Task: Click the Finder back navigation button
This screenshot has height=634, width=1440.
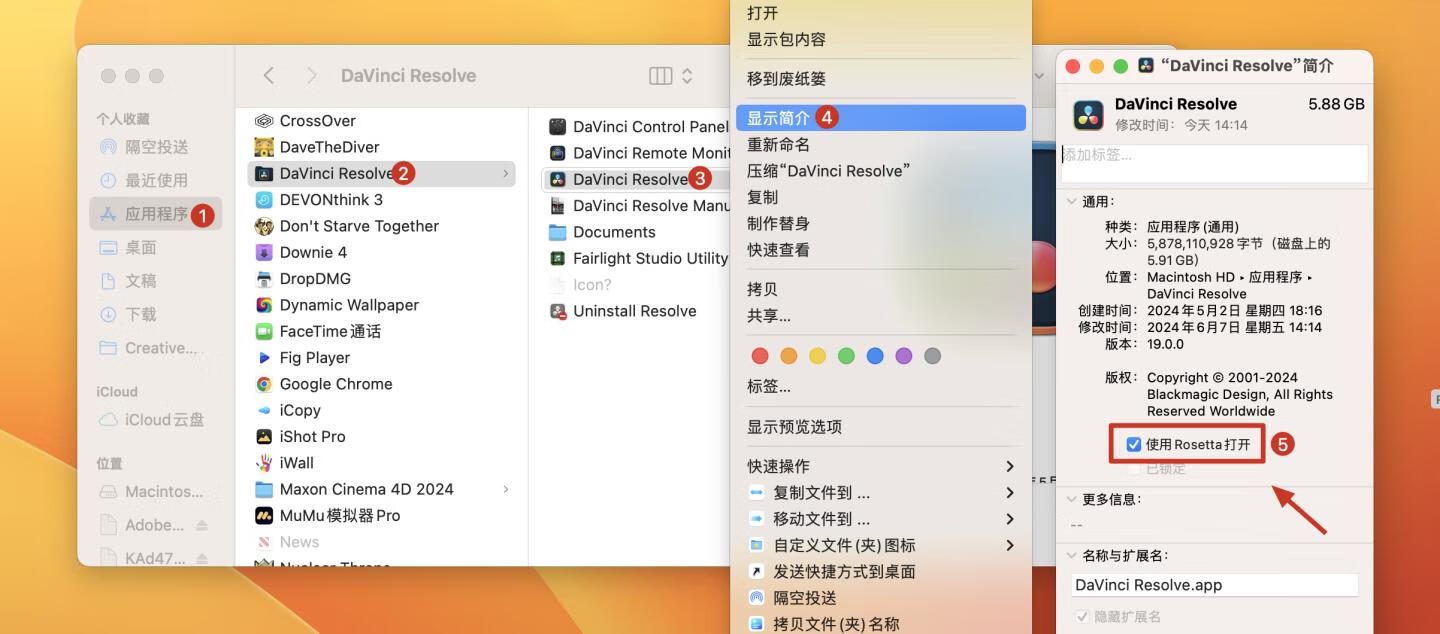Action: (x=268, y=76)
